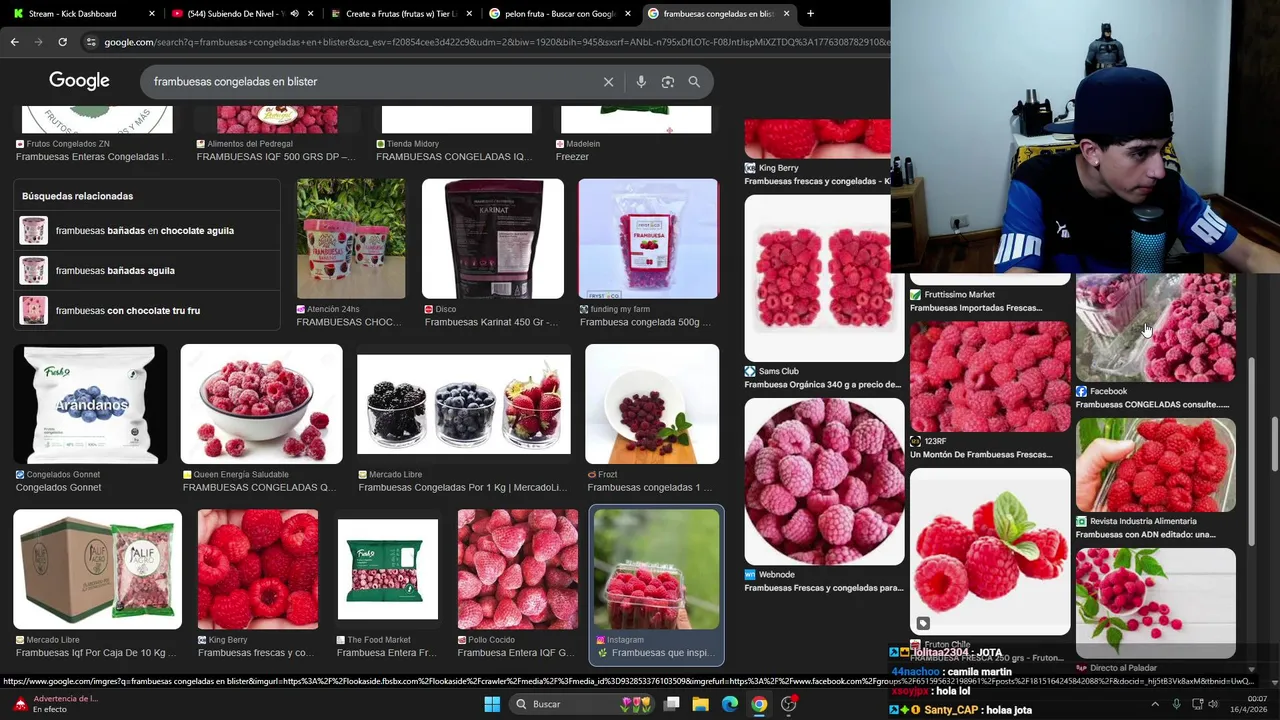Open weather warning widget on taskbar
Image resolution: width=1280 pixels, height=720 pixels.
point(55,704)
